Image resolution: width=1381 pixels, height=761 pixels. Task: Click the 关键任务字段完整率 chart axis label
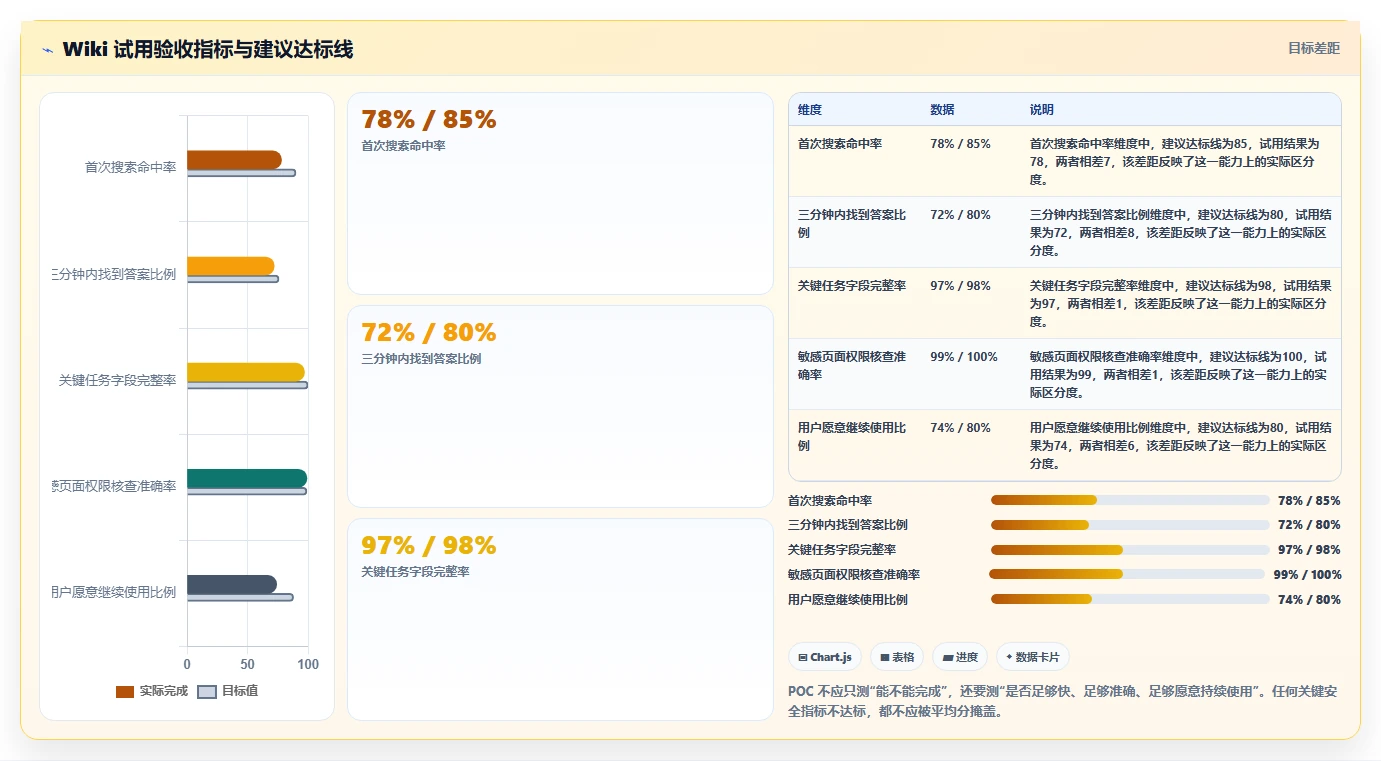coord(118,380)
